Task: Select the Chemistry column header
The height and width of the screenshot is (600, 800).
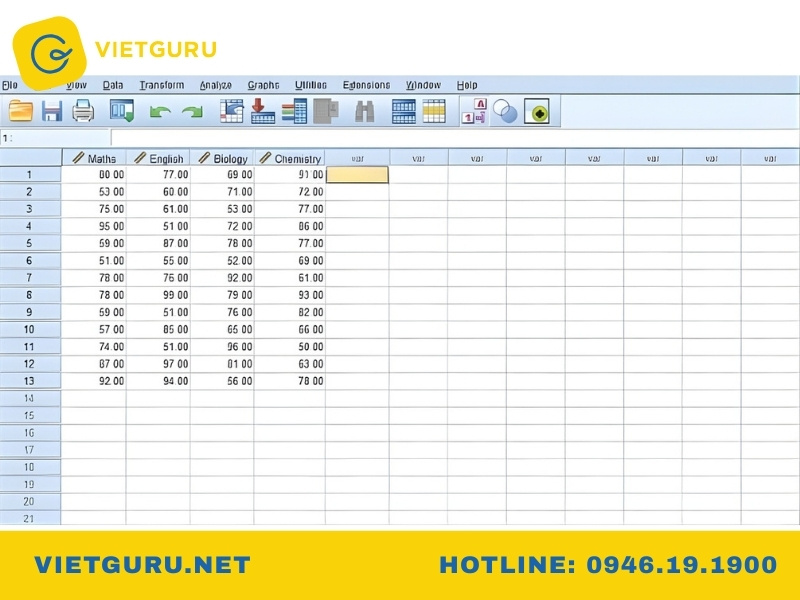Action: coord(290,158)
